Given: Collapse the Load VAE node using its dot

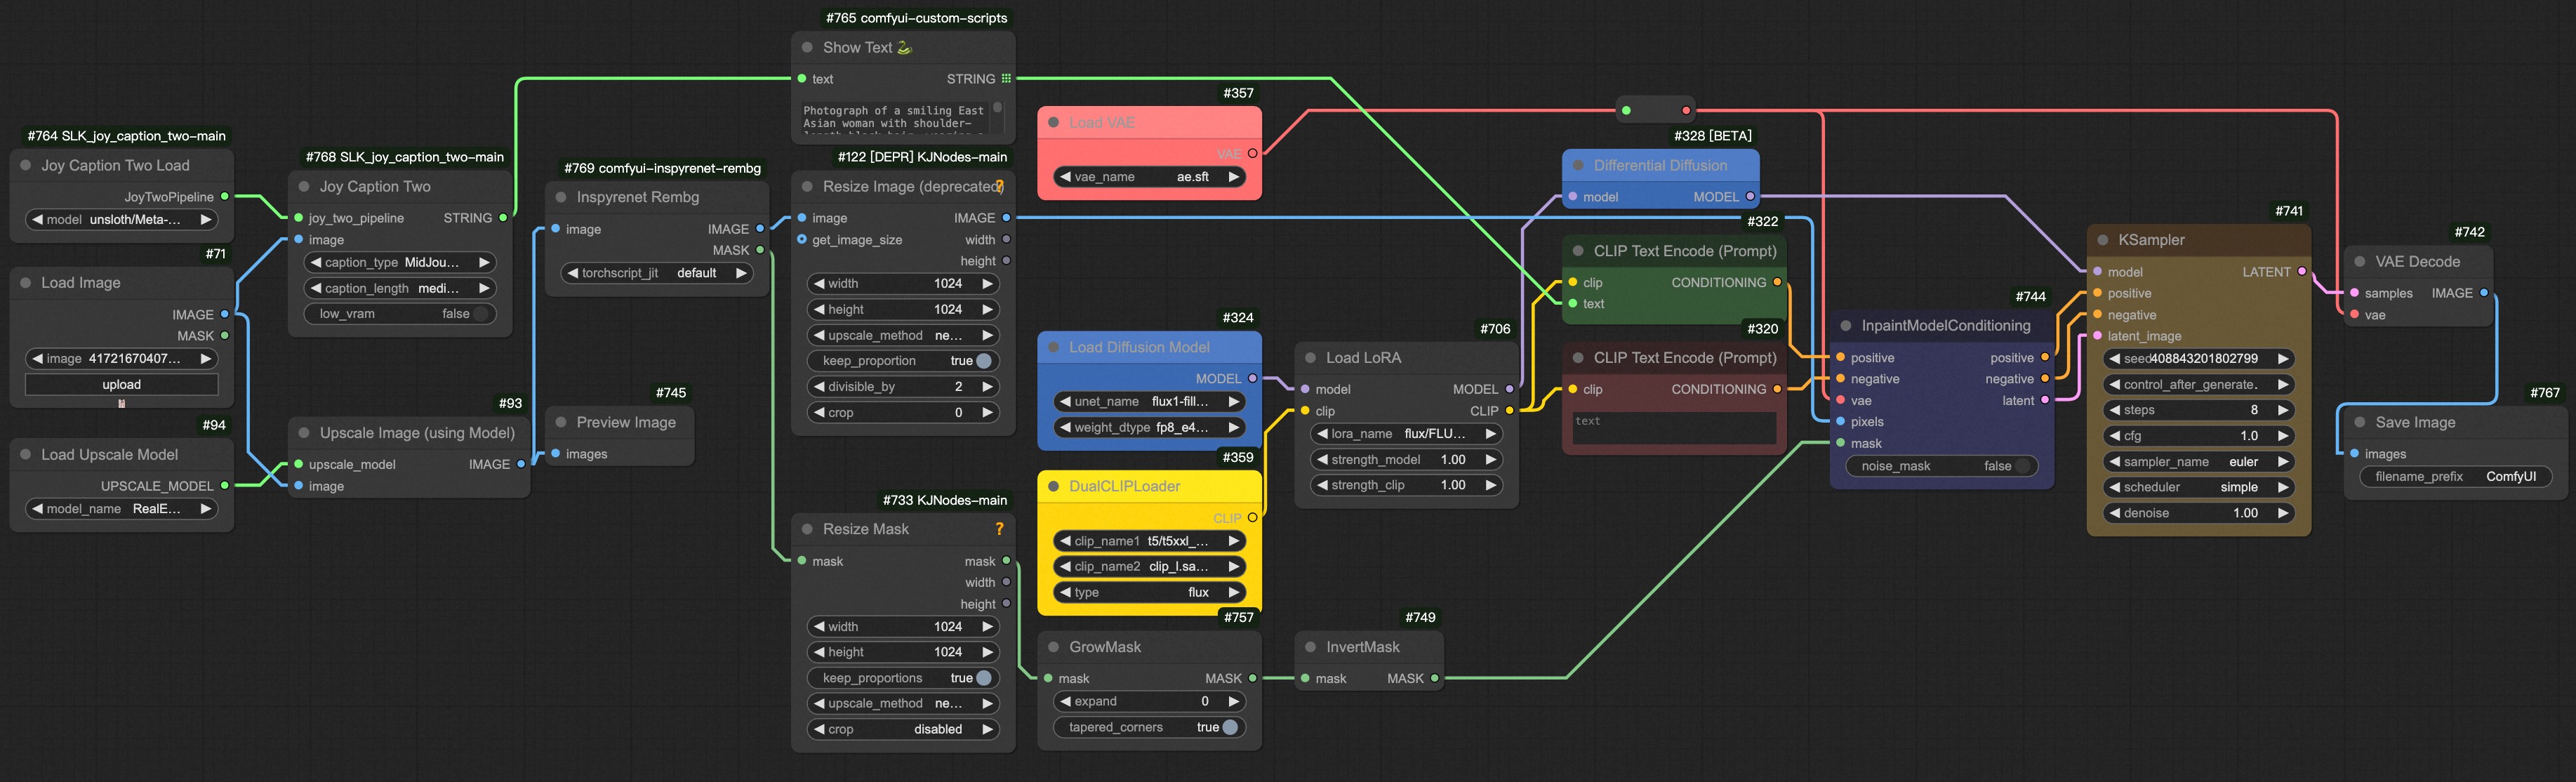Looking at the screenshot, I should point(1053,122).
